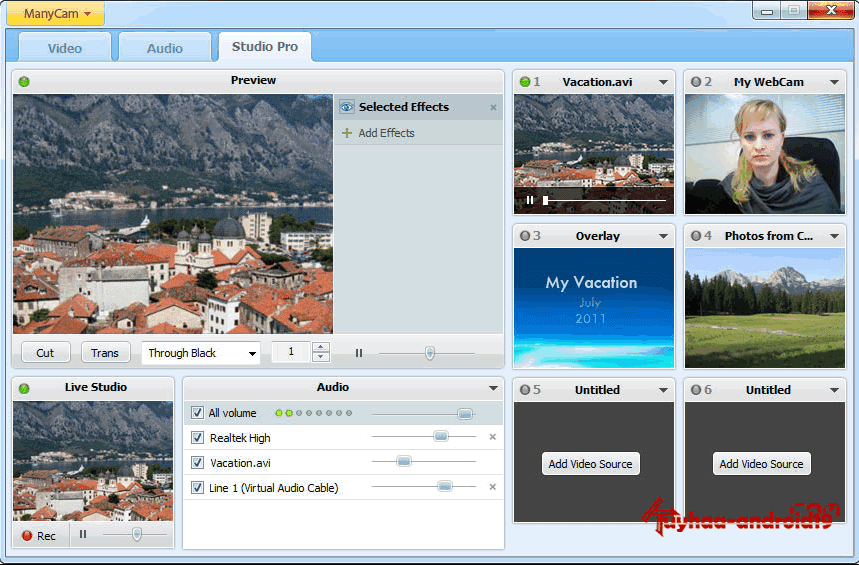Open source 5 Untitled dropdown

pos(663,390)
